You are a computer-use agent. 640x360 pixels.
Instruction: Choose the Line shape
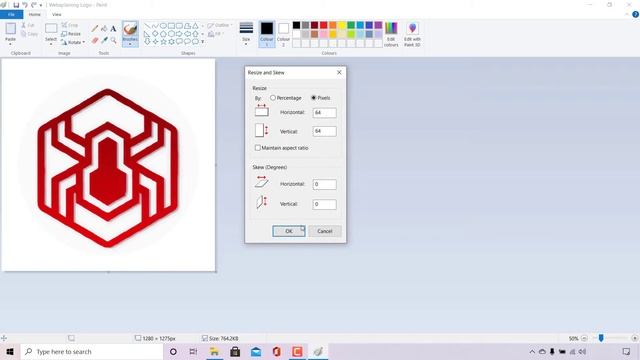[147, 26]
